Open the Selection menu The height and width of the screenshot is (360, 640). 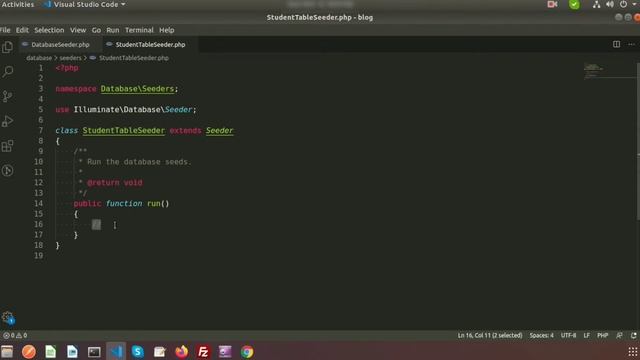(49, 30)
